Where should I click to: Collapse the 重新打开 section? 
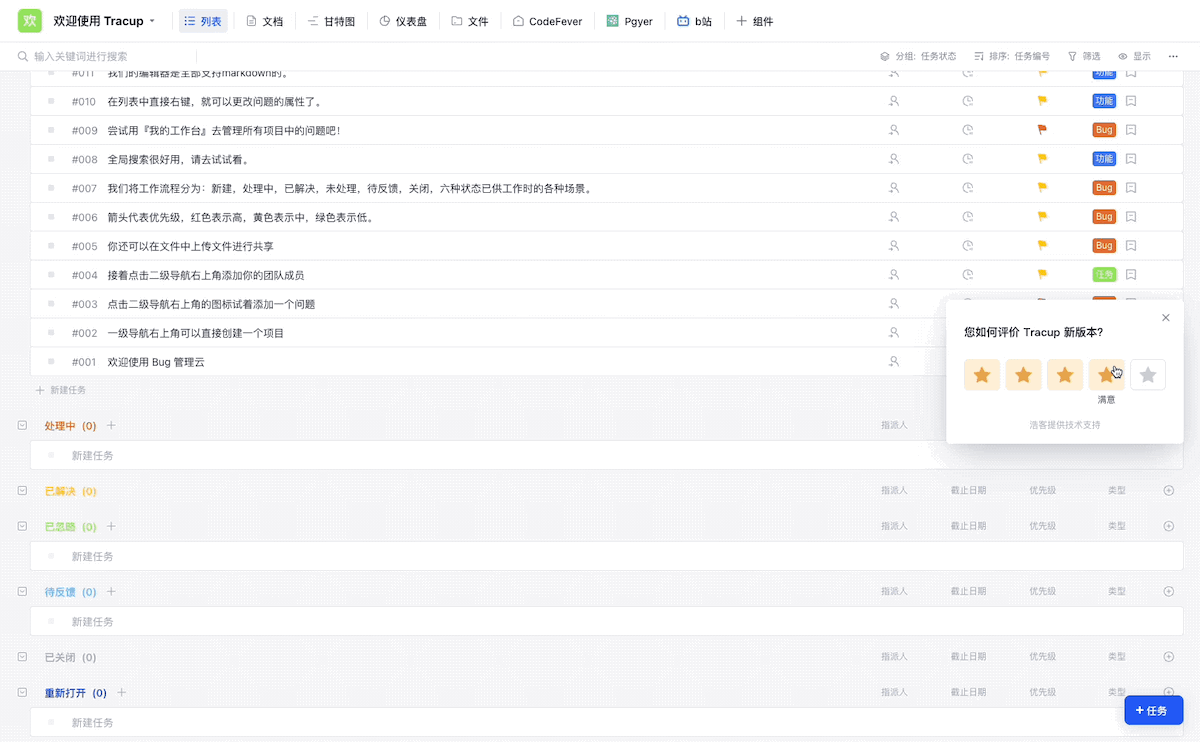22,691
